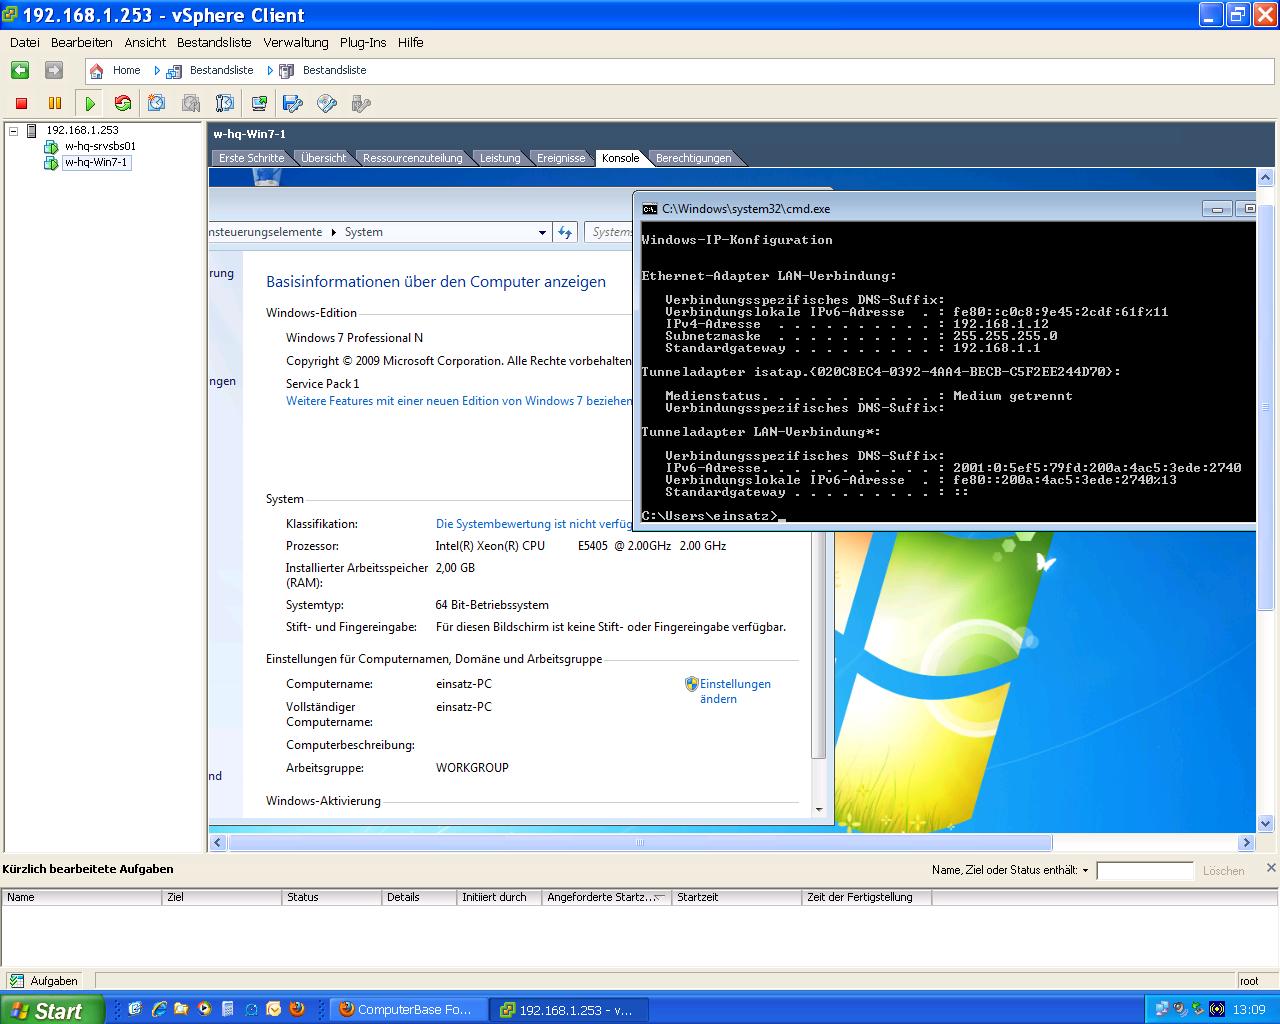Click the second Bestandsliste breadcrumb icon
The height and width of the screenshot is (1024, 1280).
pyautogui.click(x=287, y=71)
